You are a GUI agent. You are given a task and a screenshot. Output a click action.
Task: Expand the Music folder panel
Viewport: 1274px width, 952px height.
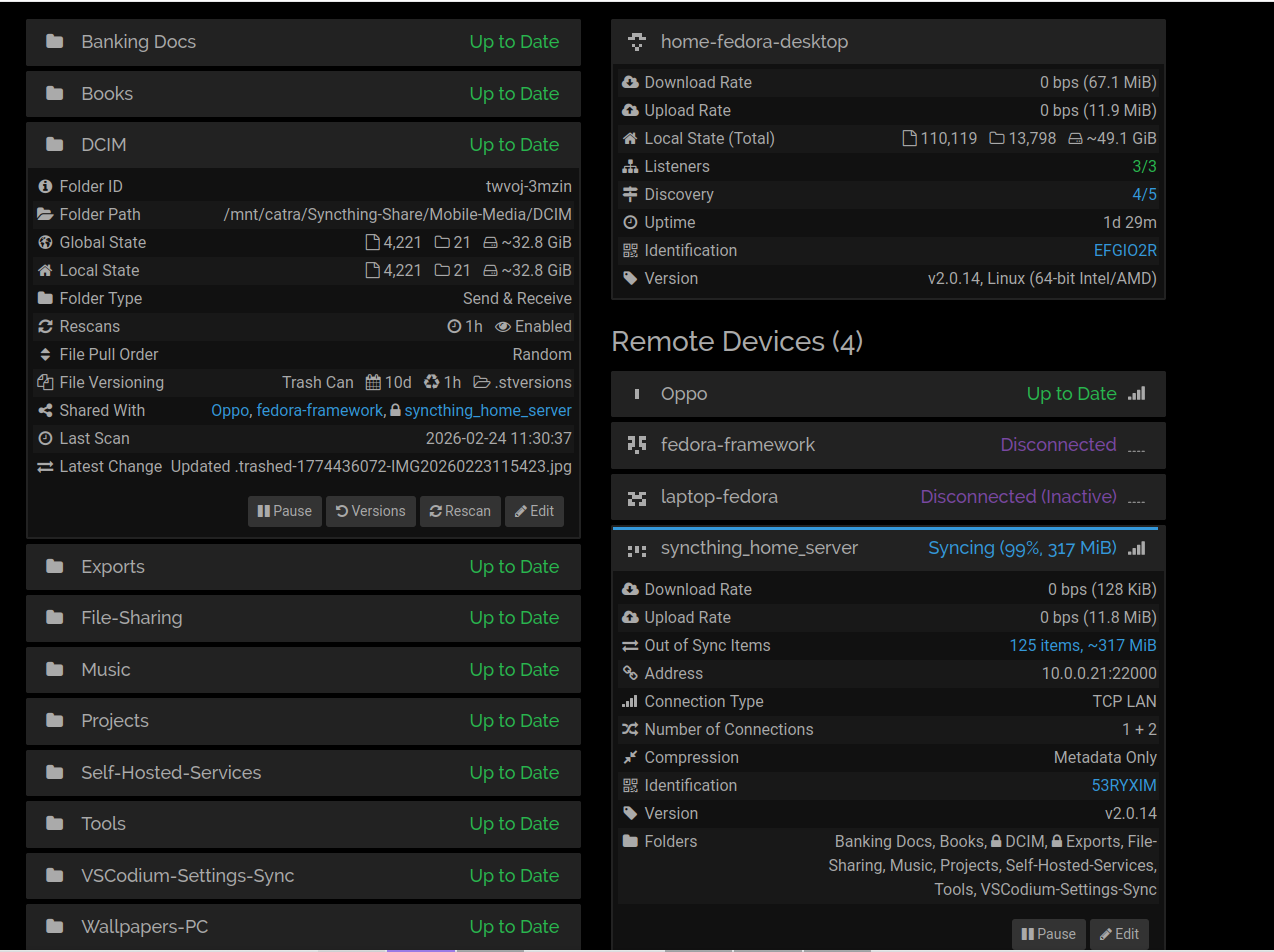click(303, 670)
